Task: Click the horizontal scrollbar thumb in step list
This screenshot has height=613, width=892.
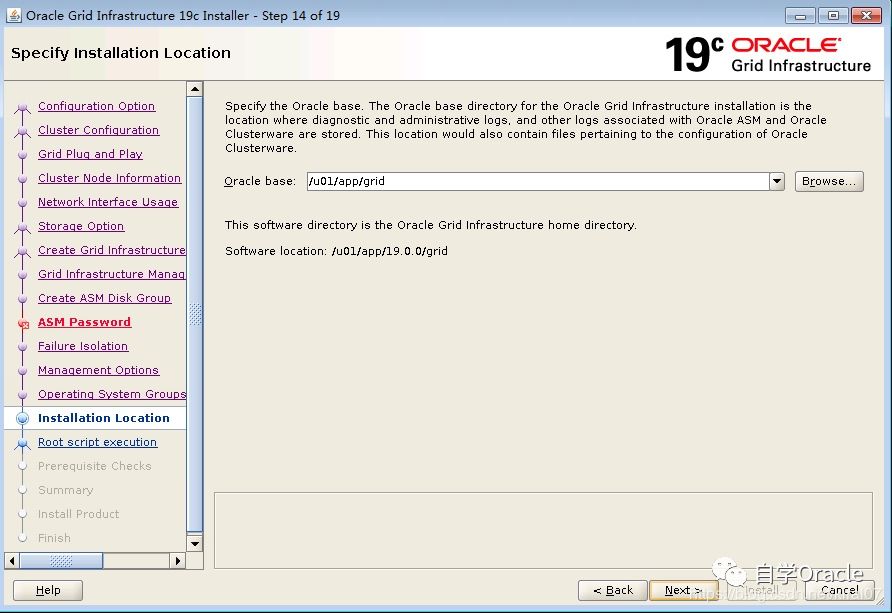Action: 61,561
